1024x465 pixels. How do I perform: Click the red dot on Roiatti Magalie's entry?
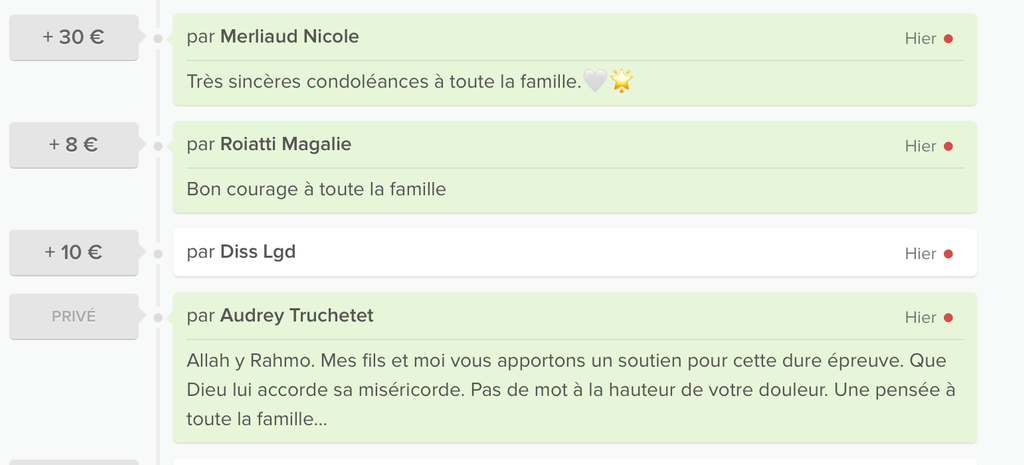pyautogui.click(x=948, y=146)
